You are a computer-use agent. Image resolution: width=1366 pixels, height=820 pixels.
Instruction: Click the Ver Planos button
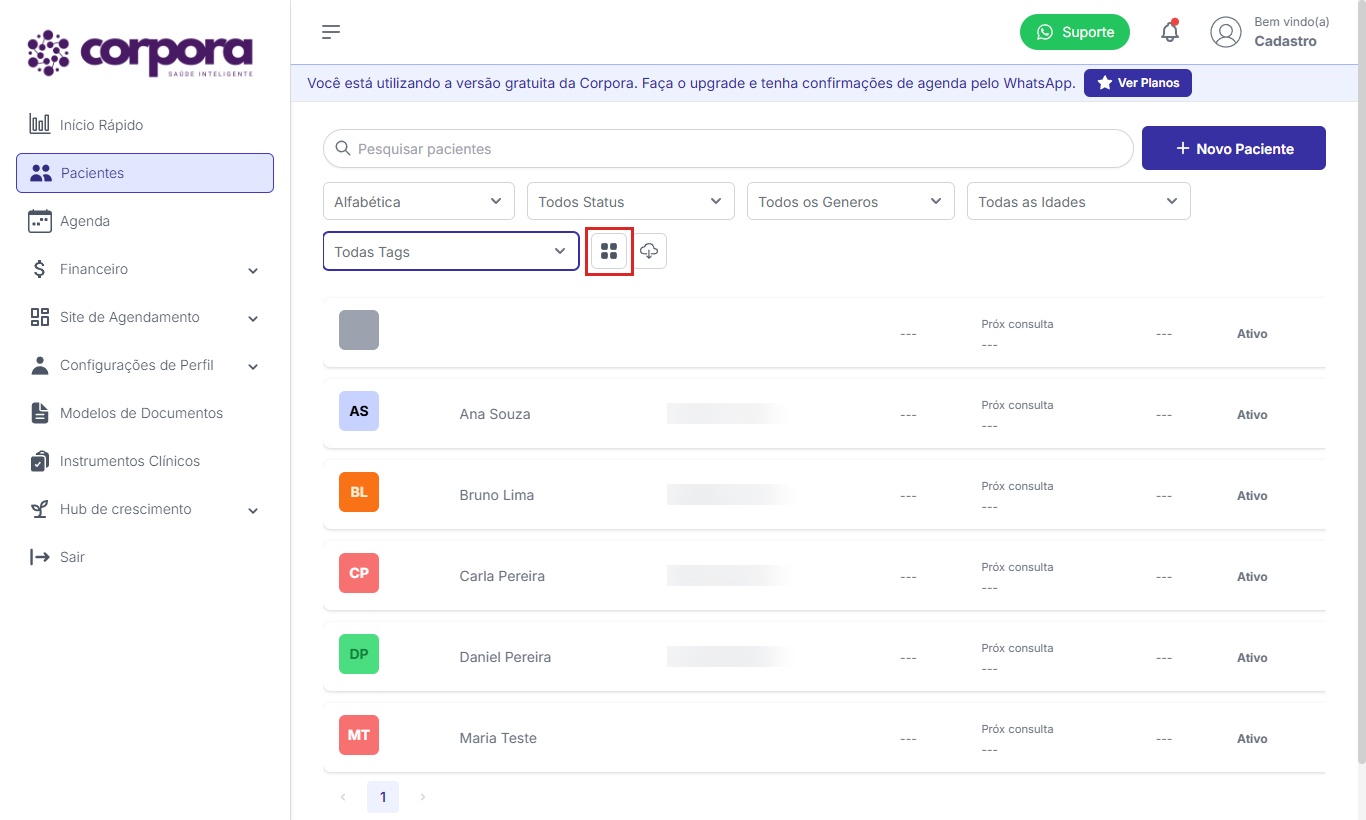(1138, 83)
